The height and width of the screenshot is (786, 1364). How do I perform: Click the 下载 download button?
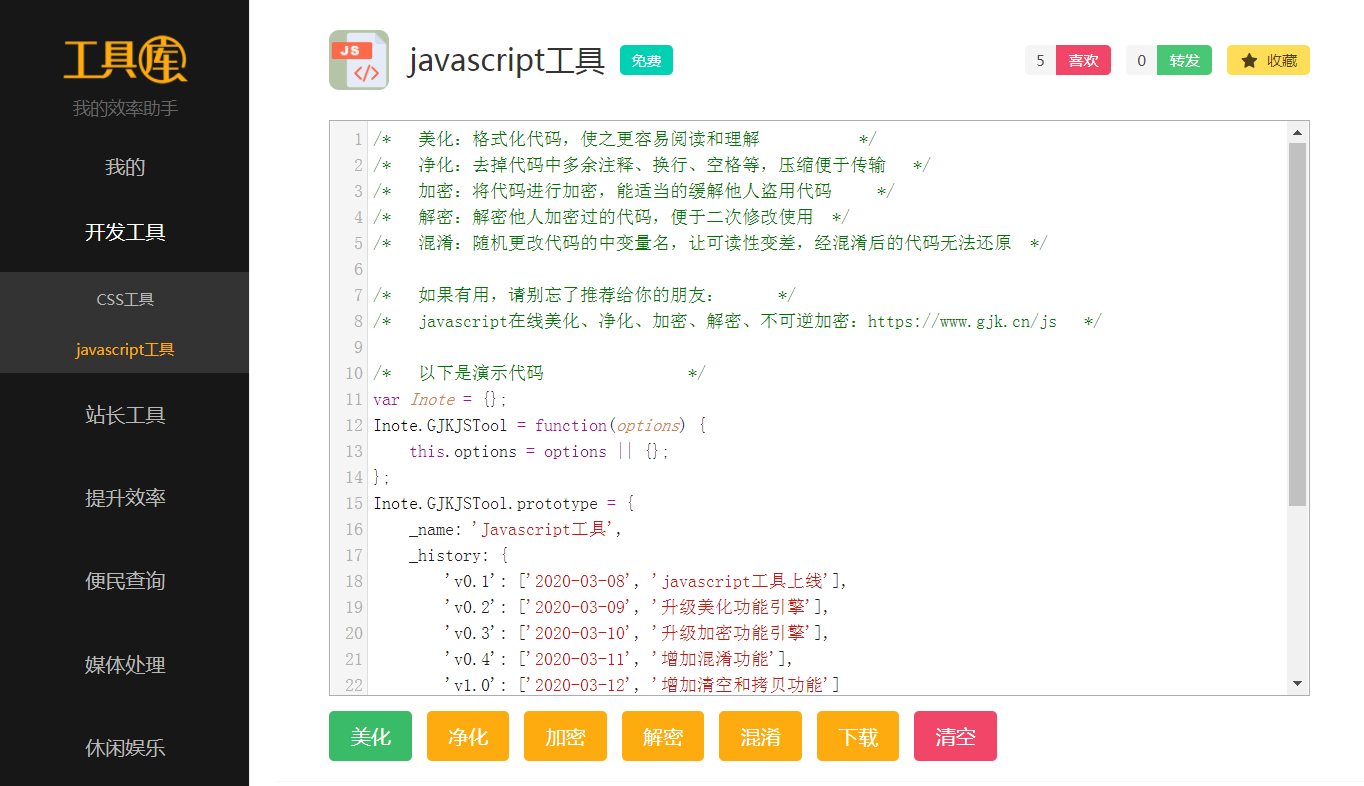pyautogui.click(x=857, y=737)
